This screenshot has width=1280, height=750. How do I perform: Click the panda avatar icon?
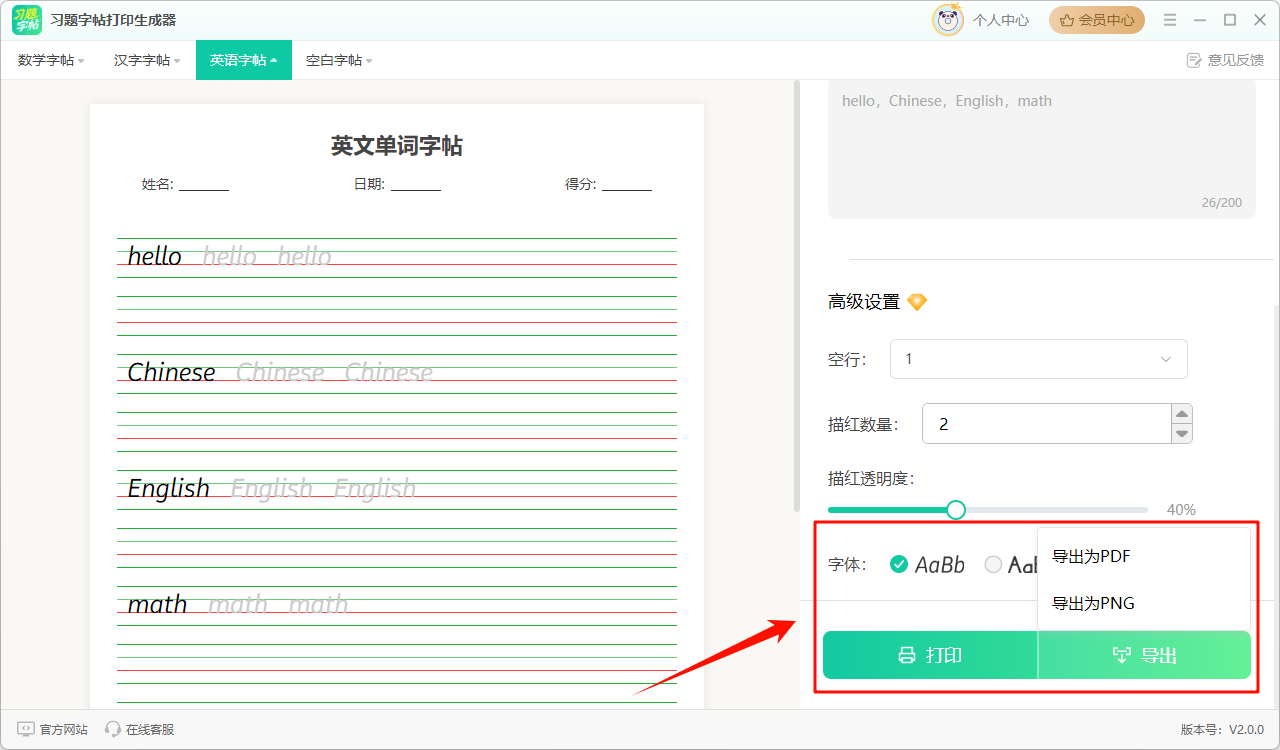pyautogui.click(x=947, y=20)
